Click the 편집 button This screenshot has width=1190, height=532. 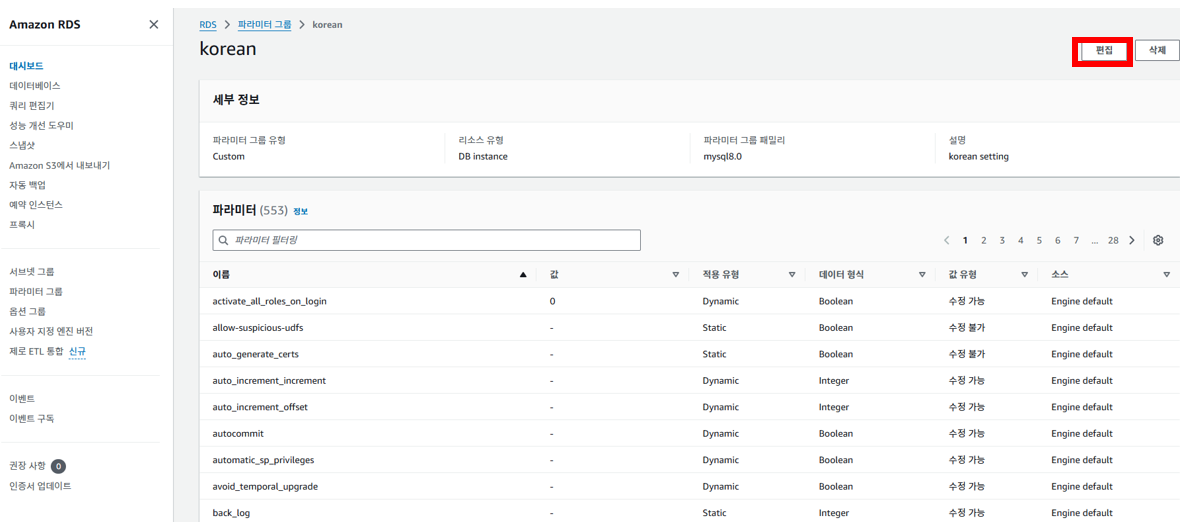pyautogui.click(x=1103, y=51)
